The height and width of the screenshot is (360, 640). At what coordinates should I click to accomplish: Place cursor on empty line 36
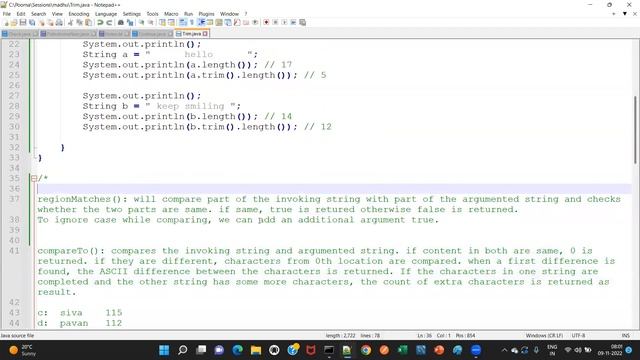pyautogui.click(x=334, y=189)
